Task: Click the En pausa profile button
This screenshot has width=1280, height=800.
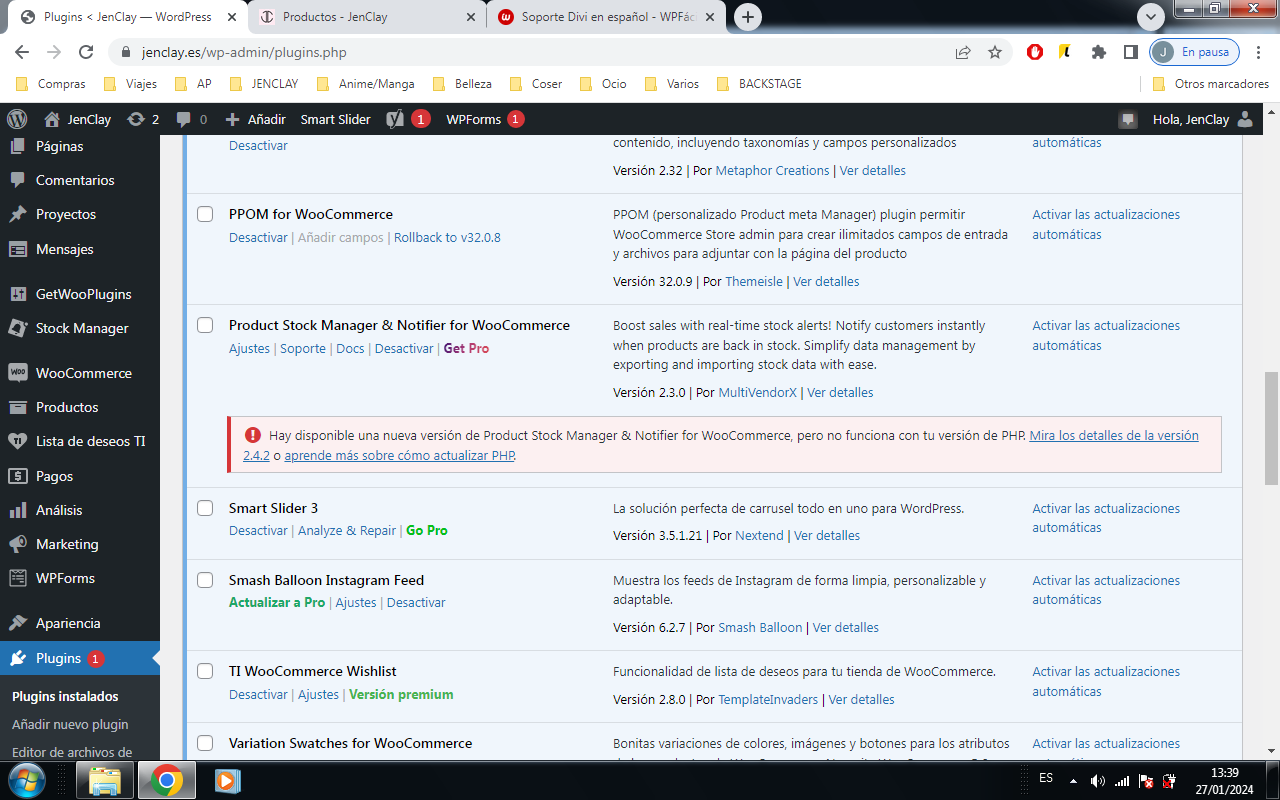Action: pos(1195,52)
